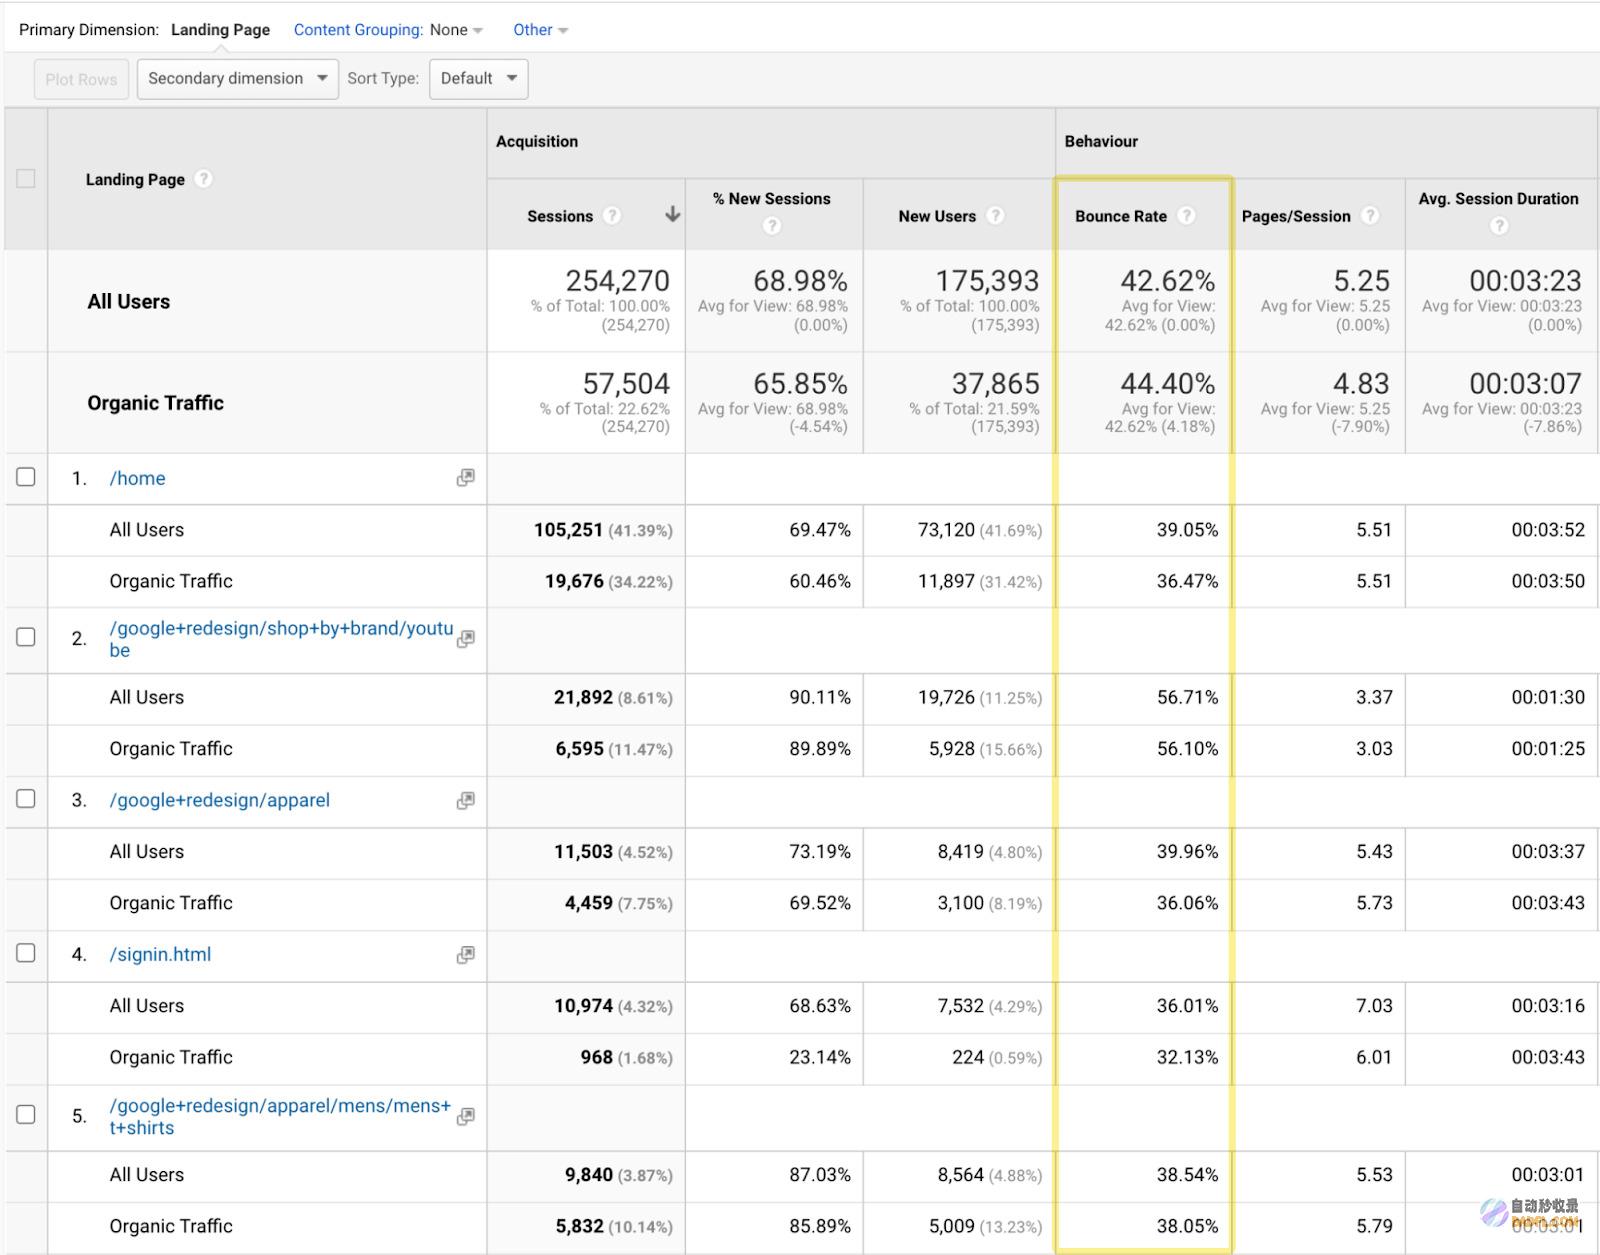Viewport: 1600px width, 1255px height.
Task: Show help for Bounce Rate column
Action: click(1186, 215)
